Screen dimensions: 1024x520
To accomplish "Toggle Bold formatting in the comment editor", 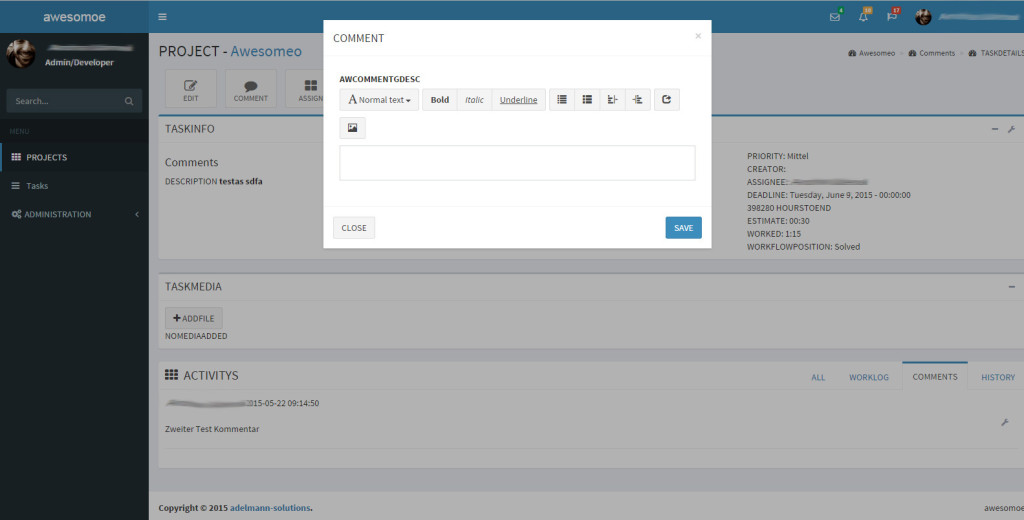I will [440, 100].
